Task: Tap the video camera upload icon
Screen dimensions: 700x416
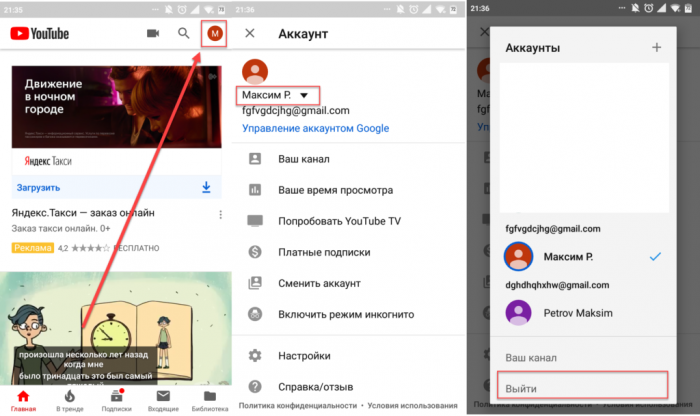Action: [153, 33]
